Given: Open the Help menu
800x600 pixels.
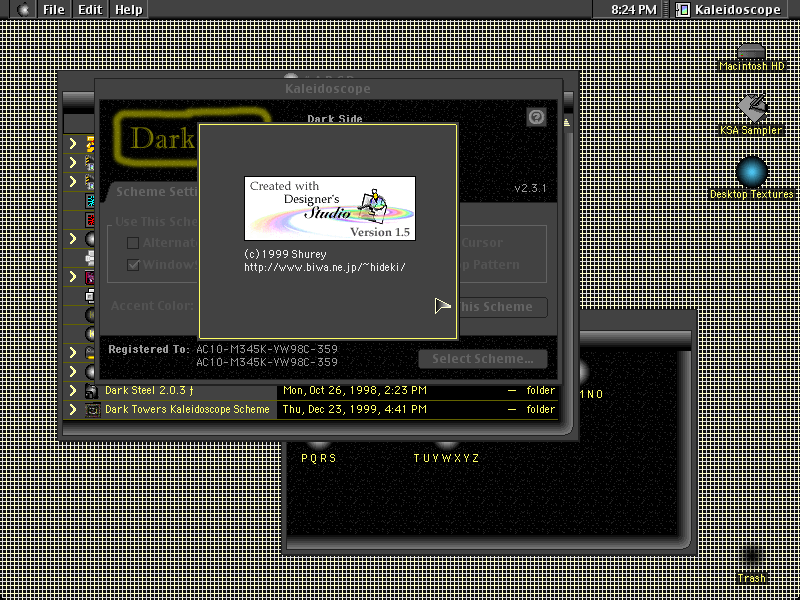Looking at the screenshot, I should pos(128,9).
